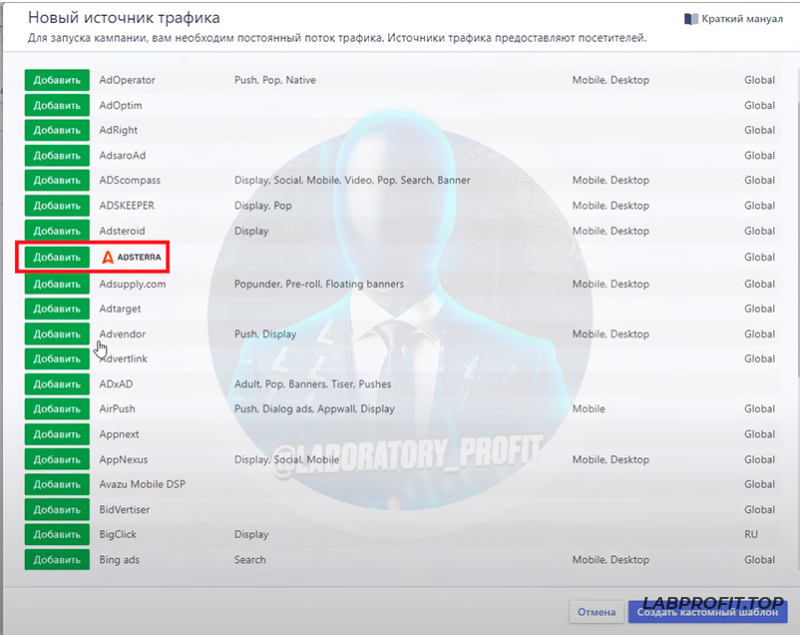This screenshot has height=635, width=800.
Task: Click Создать кастомный шаблон button
Action: (x=708, y=611)
